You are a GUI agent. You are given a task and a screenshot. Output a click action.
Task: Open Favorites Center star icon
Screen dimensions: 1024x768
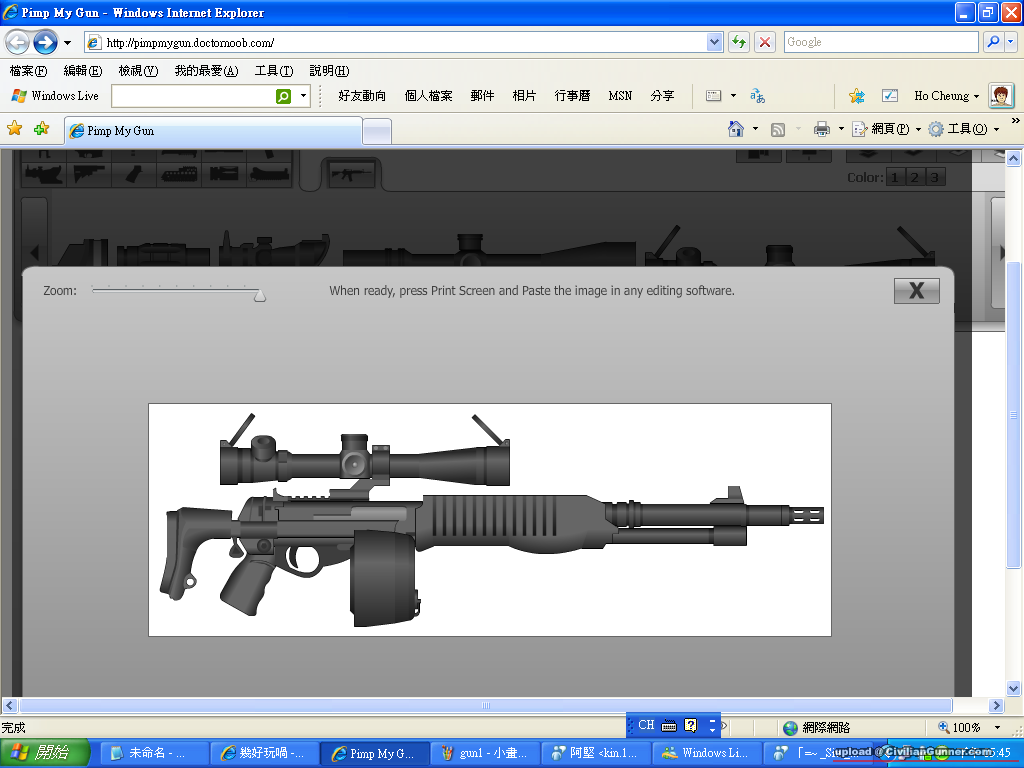15,129
